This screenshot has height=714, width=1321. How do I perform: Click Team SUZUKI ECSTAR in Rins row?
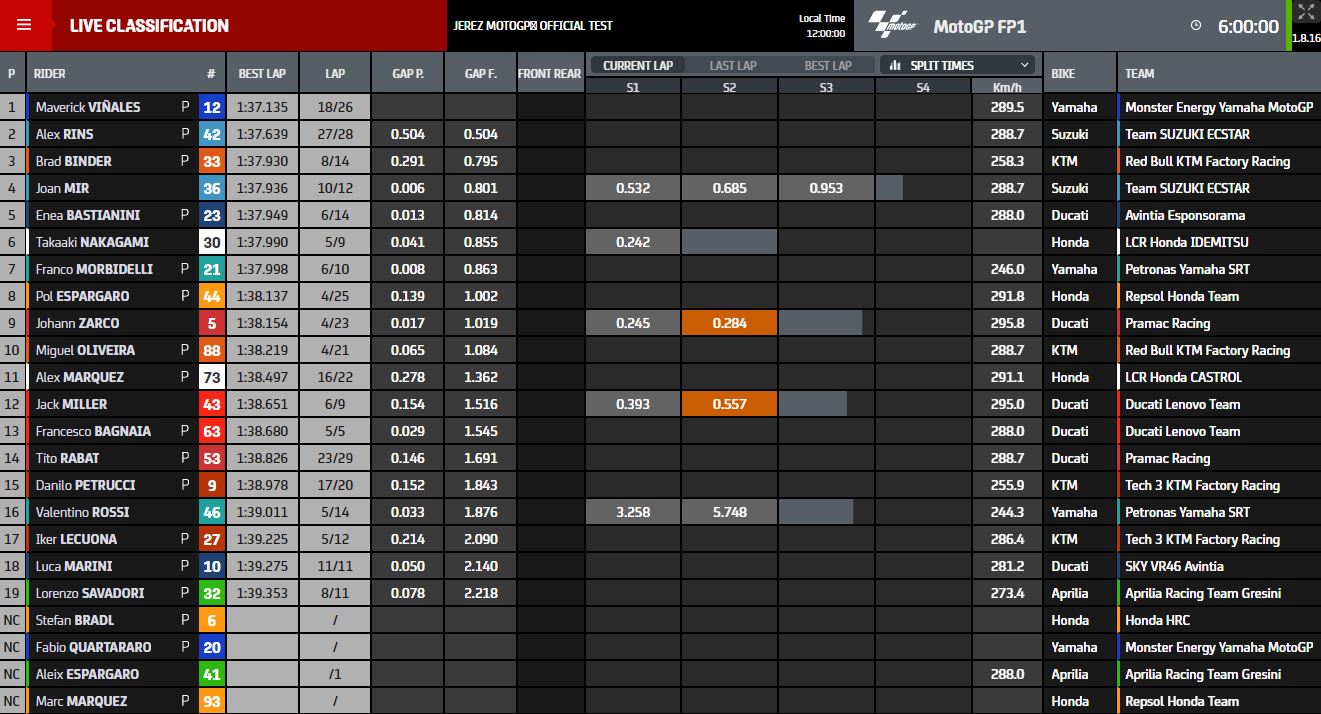[x=1187, y=134]
